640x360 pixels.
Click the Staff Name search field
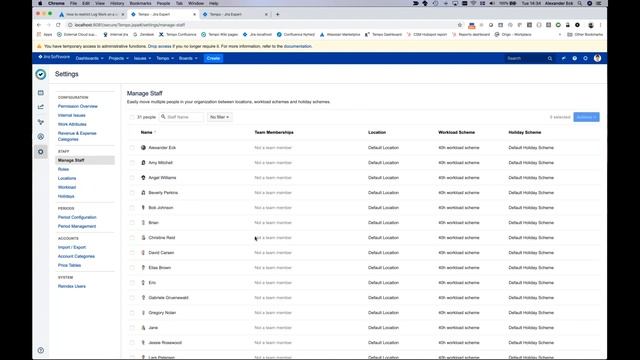pyautogui.click(x=181, y=117)
